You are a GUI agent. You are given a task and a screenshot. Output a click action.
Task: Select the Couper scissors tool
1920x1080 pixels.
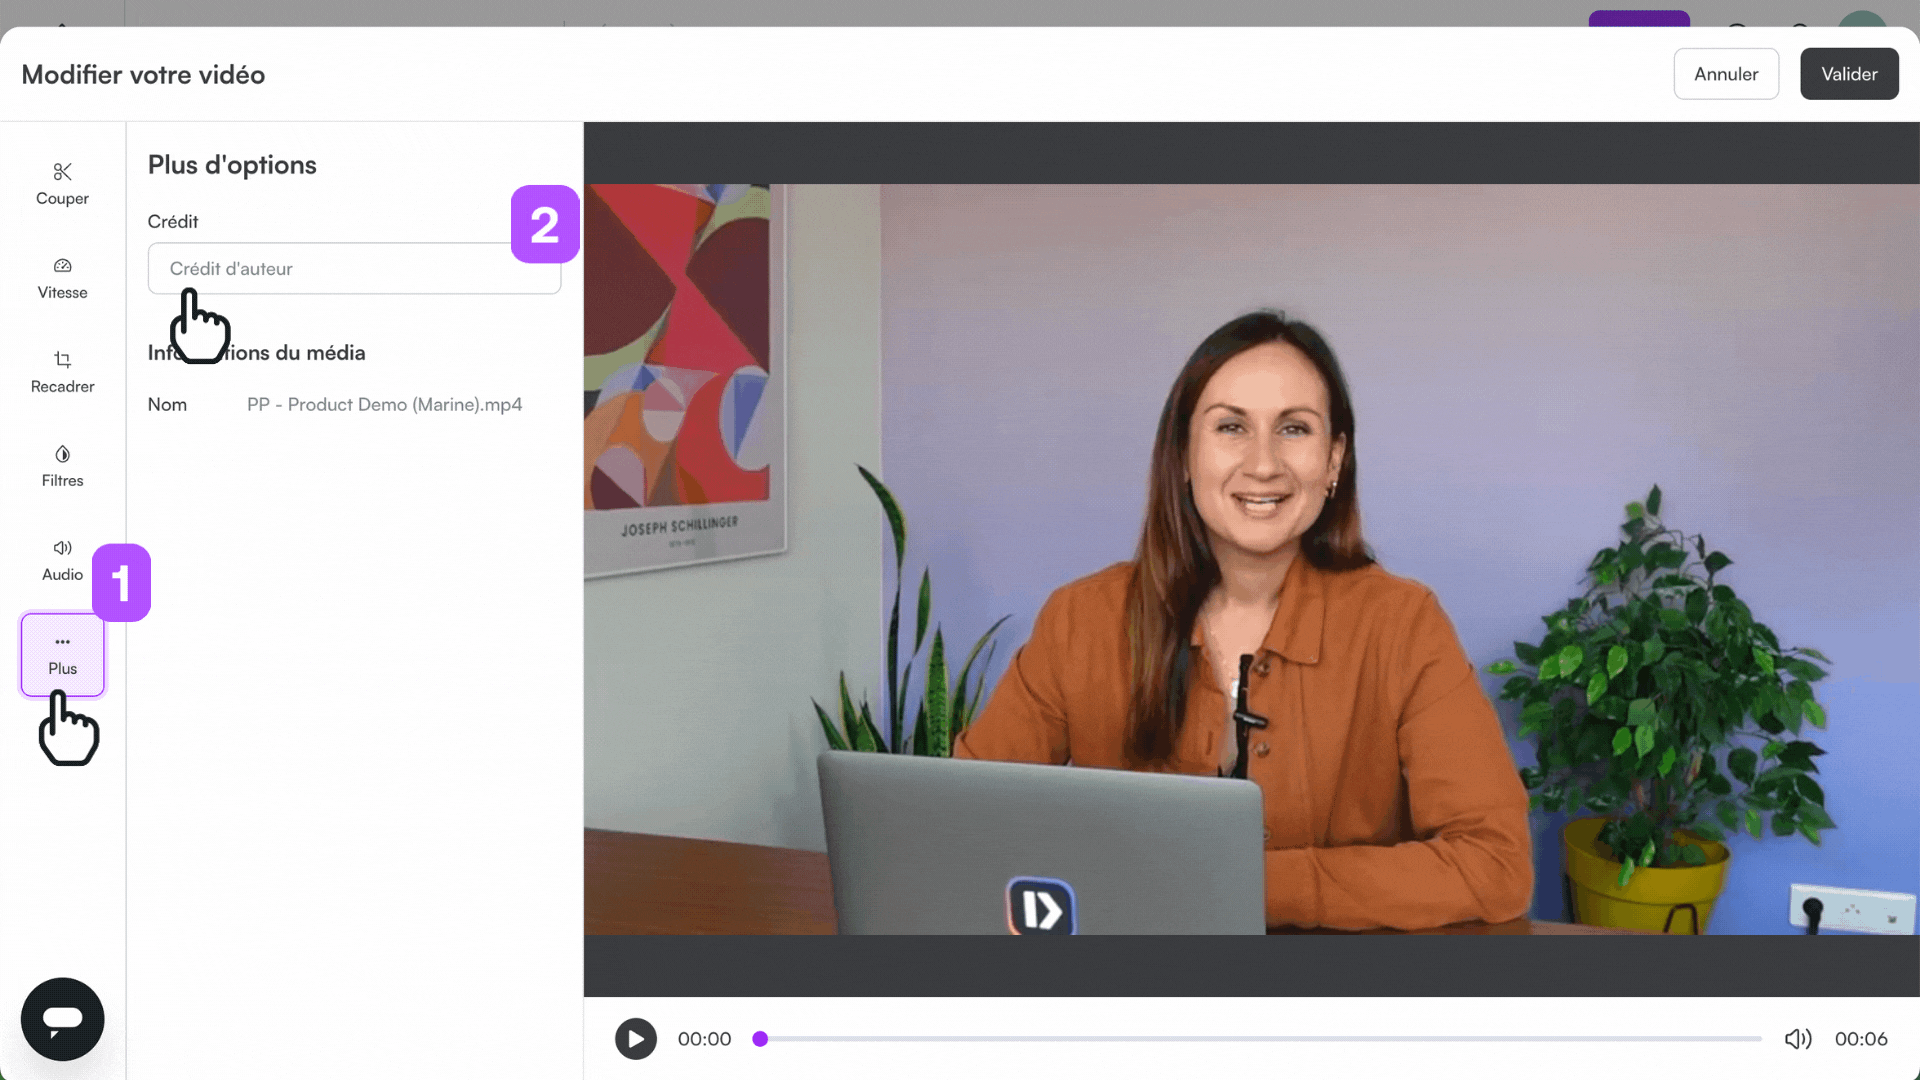(x=61, y=184)
